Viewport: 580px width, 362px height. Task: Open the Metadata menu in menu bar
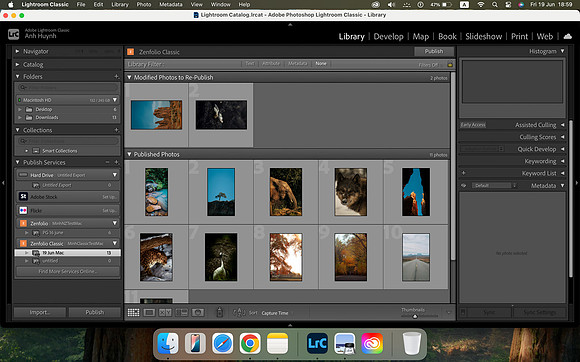click(171, 5)
